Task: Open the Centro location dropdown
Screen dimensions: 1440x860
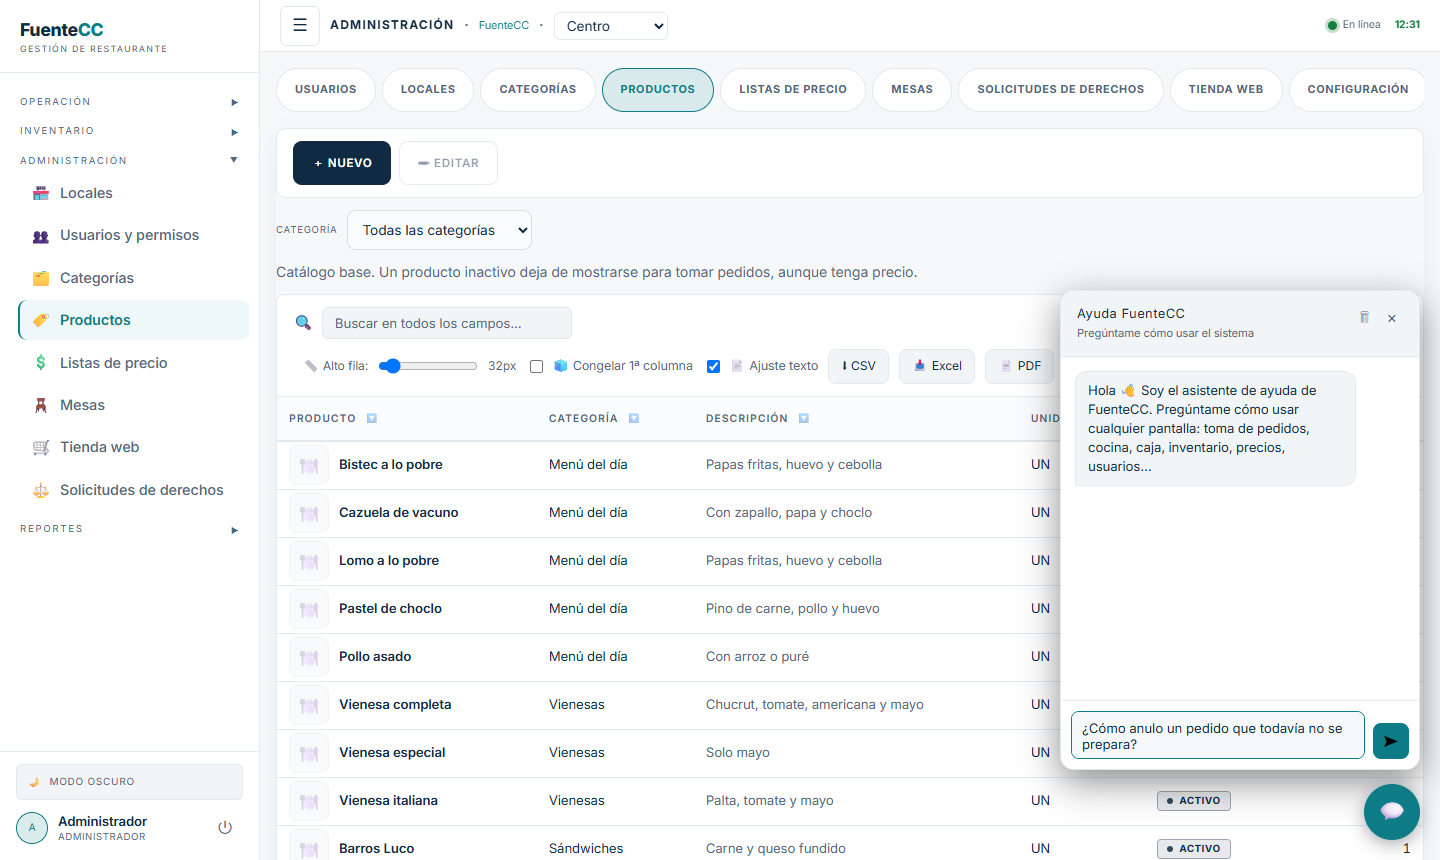Action: click(x=611, y=26)
